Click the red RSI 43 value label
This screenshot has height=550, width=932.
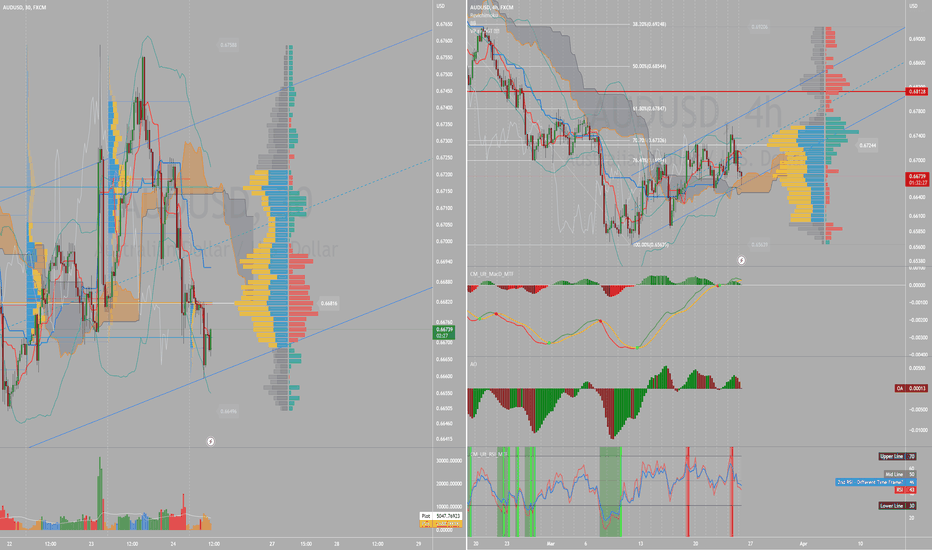click(906, 490)
